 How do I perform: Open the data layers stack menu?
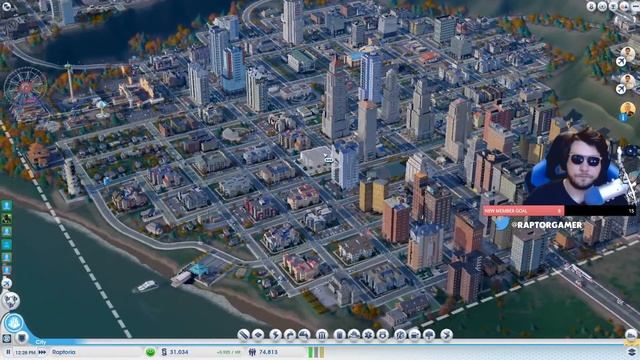click(x=632, y=352)
